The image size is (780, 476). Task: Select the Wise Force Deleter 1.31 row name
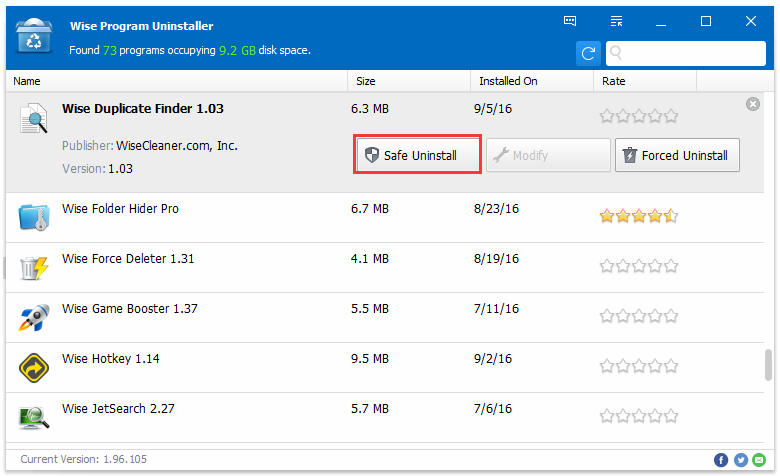128,259
